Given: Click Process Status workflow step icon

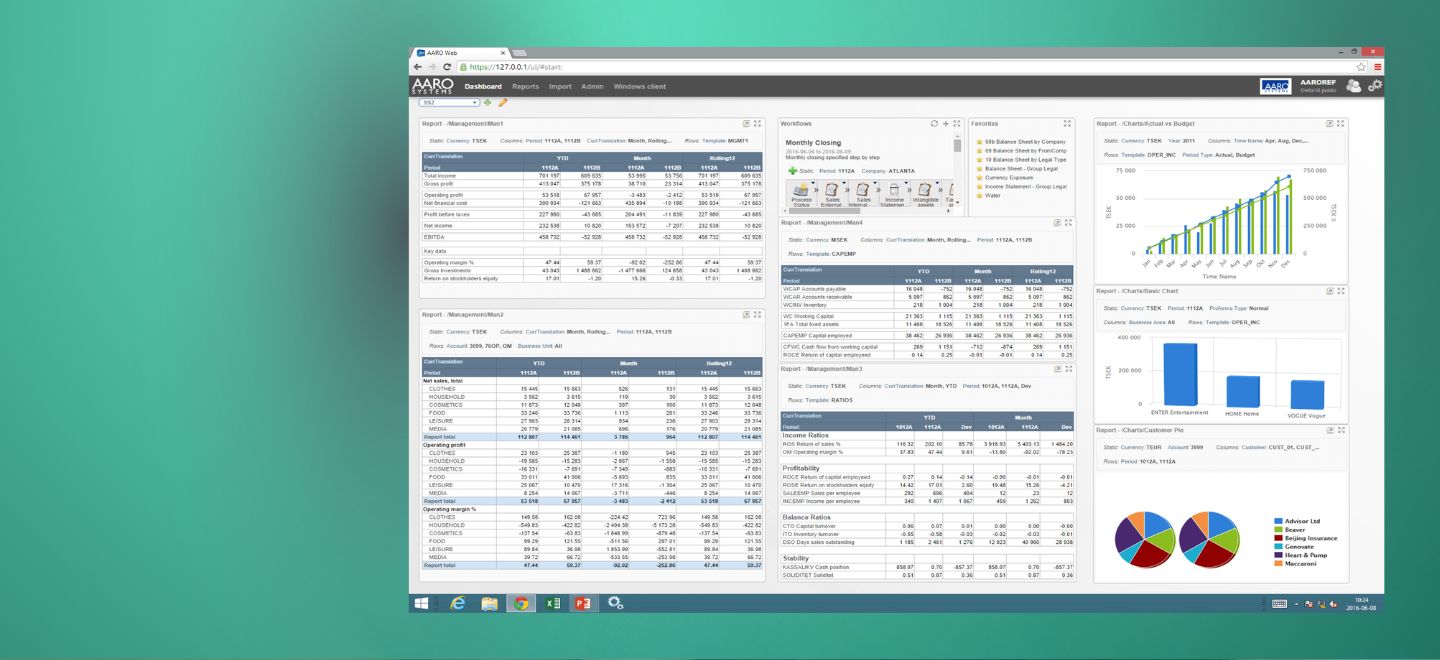Looking at the screenshot, I should point(801,189).
